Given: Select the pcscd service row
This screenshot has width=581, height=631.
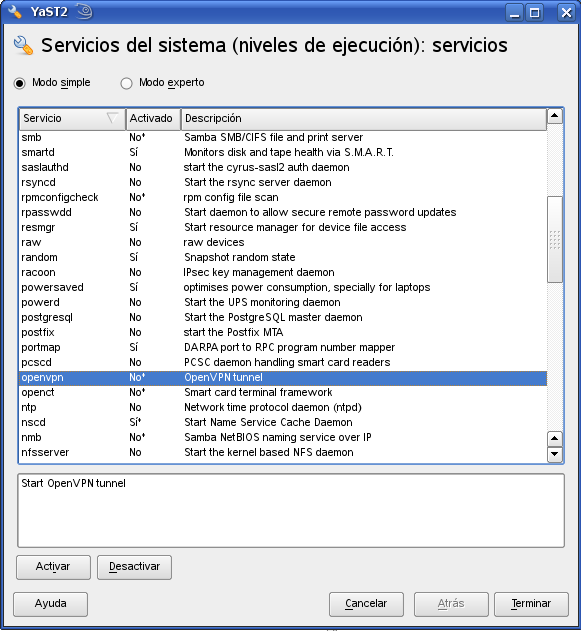Looking at the screenshot, I should click(x=283, y=362).
